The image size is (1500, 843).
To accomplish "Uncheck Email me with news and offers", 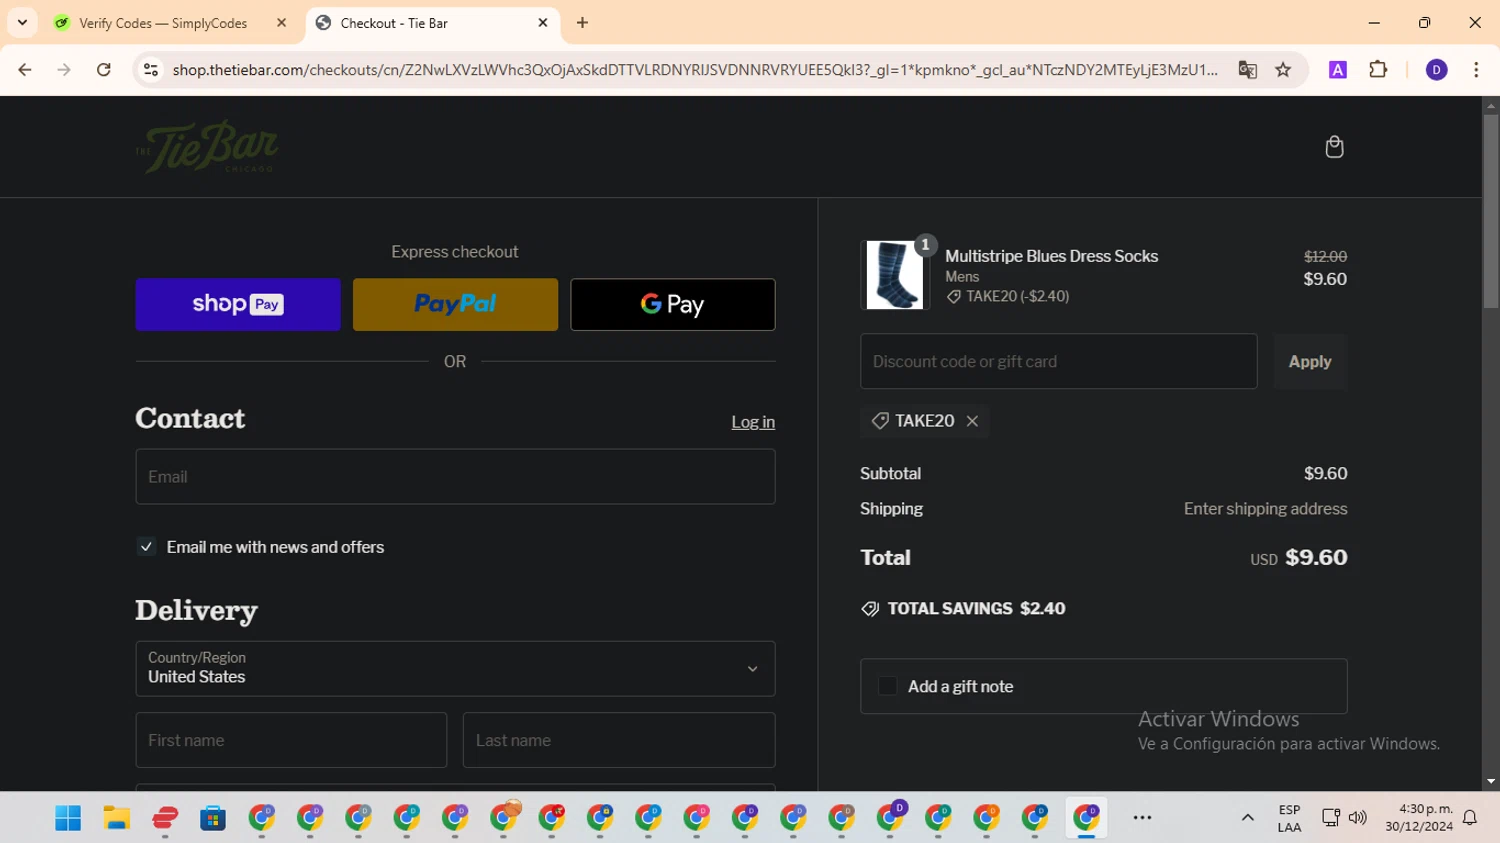I will pos(146,547).
